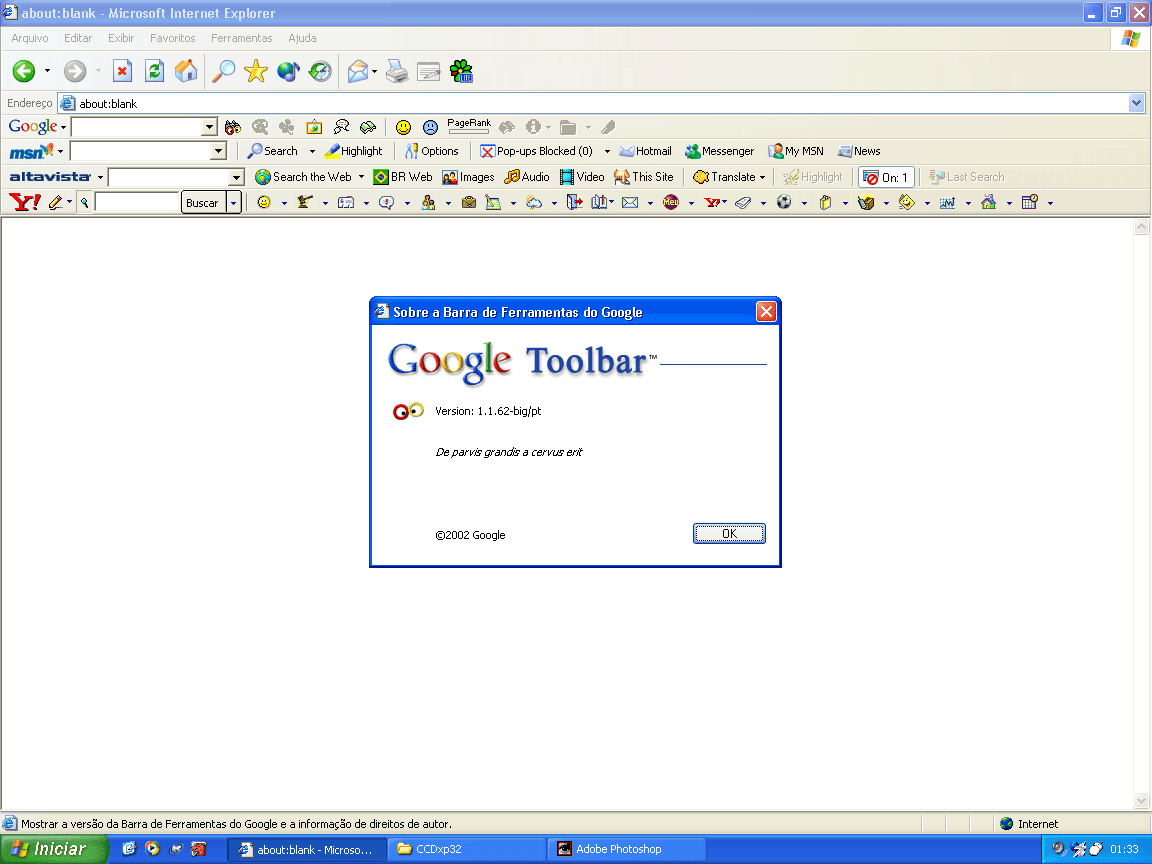1152x864 pixels.
Task: Switch to Adobe Photoshop taskbar item
Action: click(627, 849)
